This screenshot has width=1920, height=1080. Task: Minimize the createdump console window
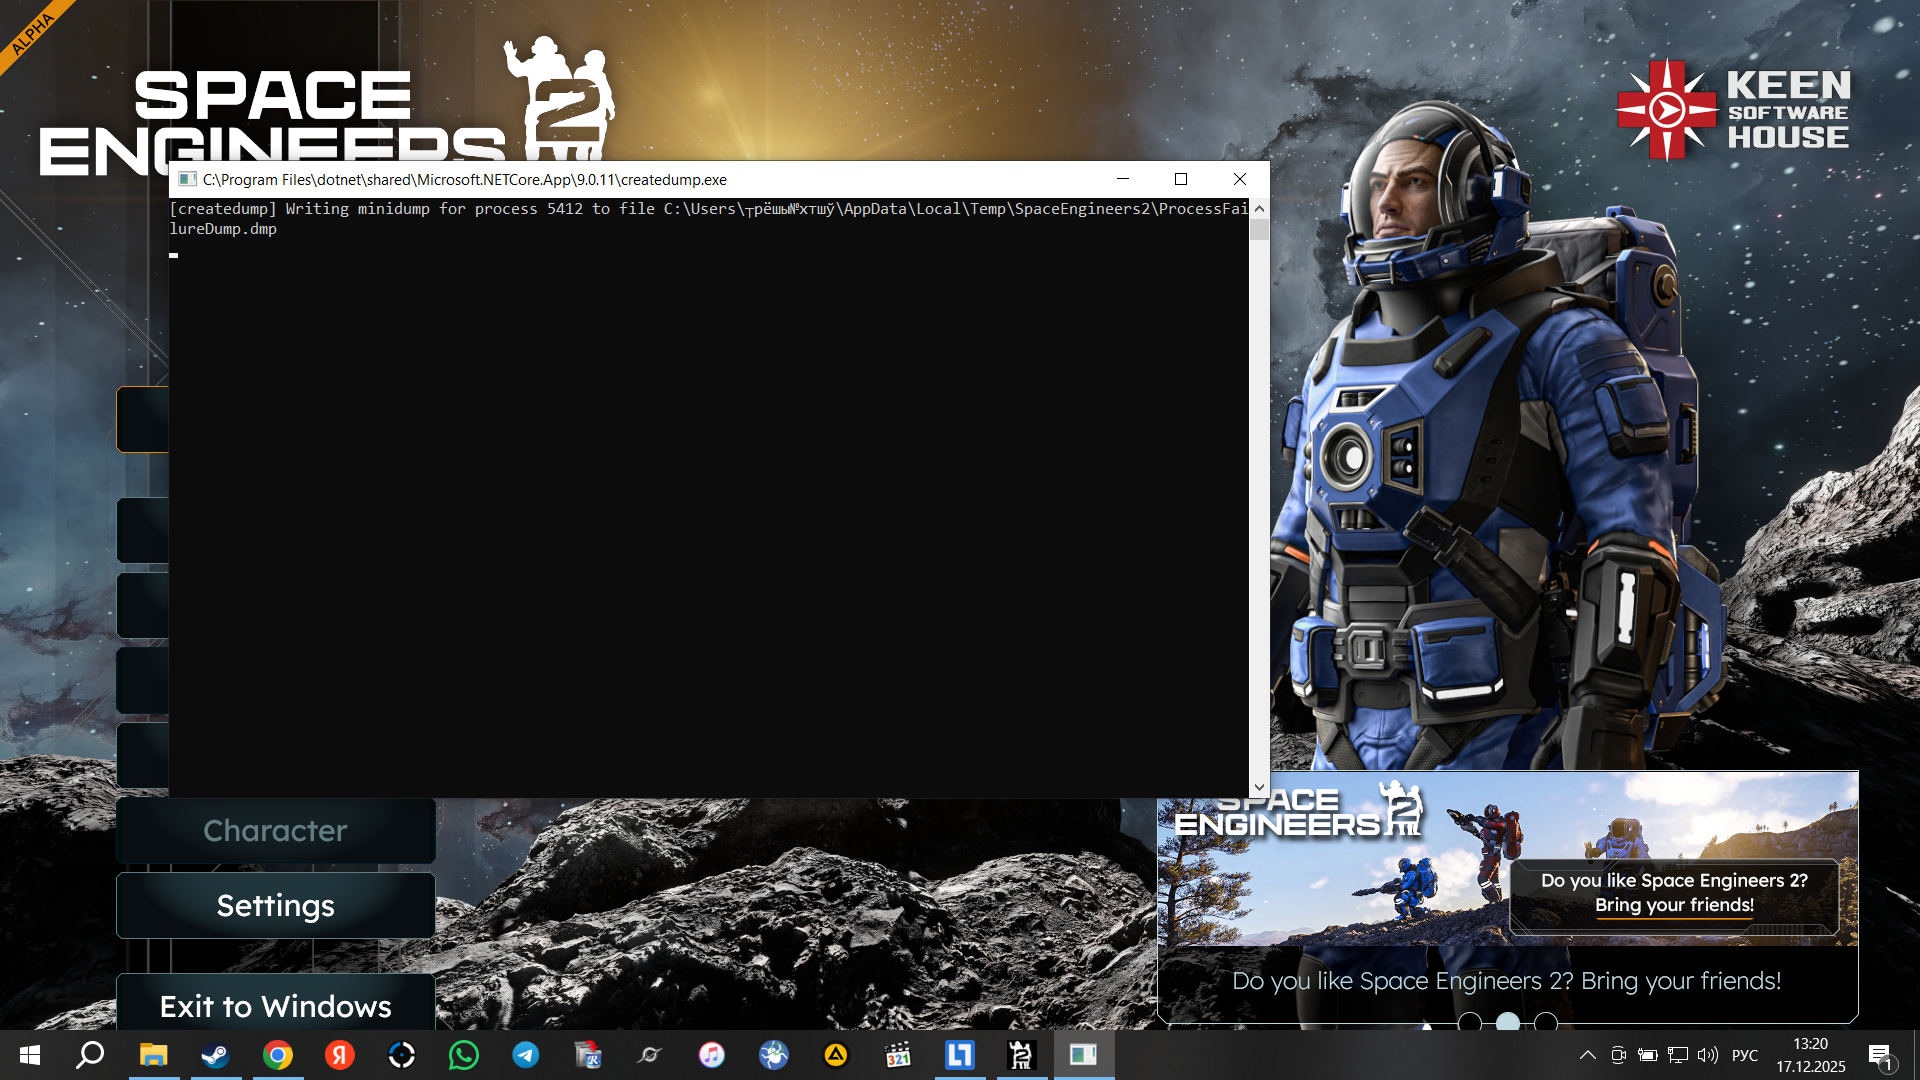click(x=1123, y=179)
